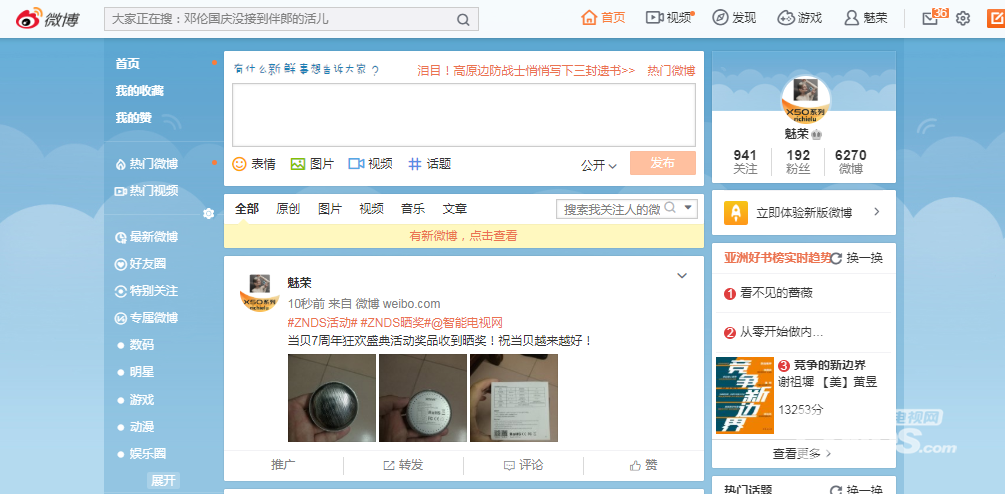Open the 泪目！高原边防战士 headline link
The image size is (1005, 494).
click(526, 70)
